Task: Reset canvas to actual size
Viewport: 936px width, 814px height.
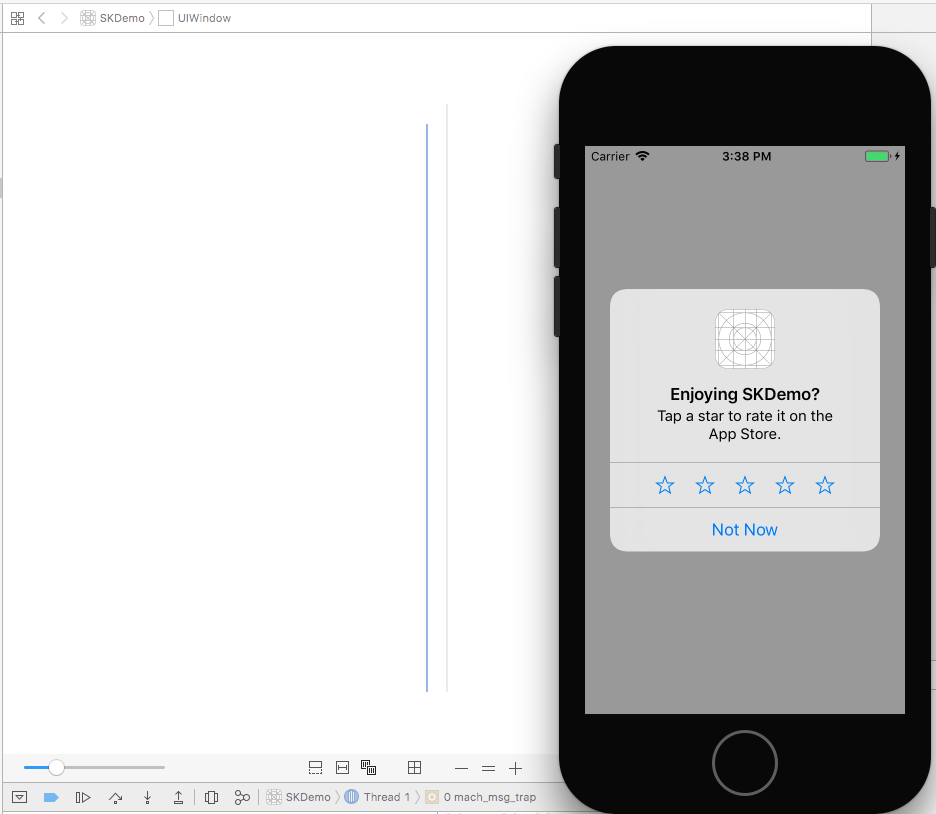Action: [488, 769]
